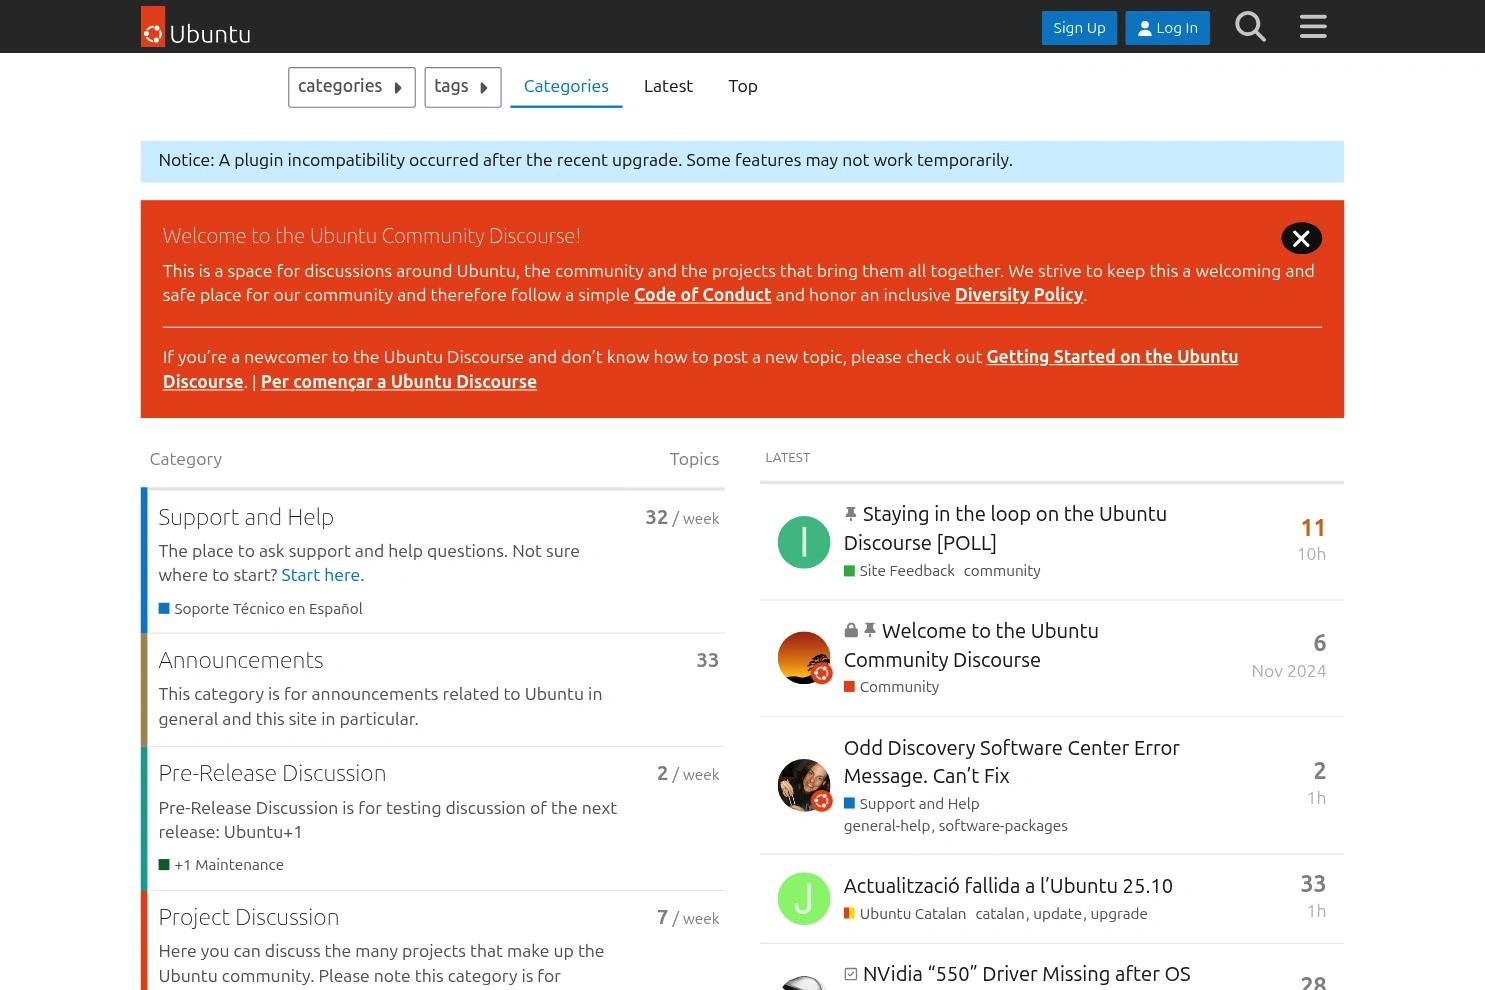Click the pin icon on the POLL topic
The image size is (1485, 990).
[x=850, y=513]
